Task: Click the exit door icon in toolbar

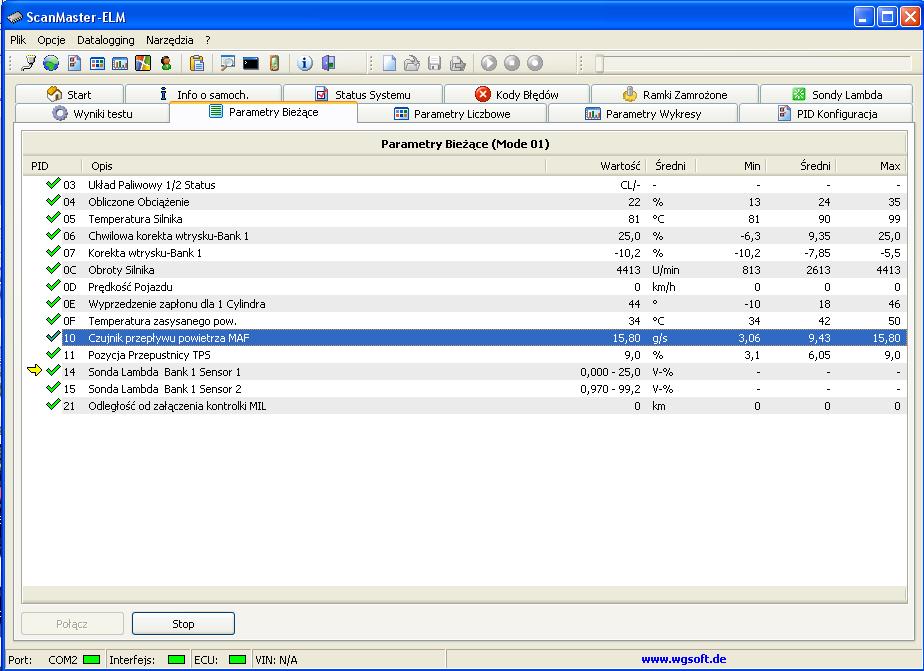Action: coord(328,63)
